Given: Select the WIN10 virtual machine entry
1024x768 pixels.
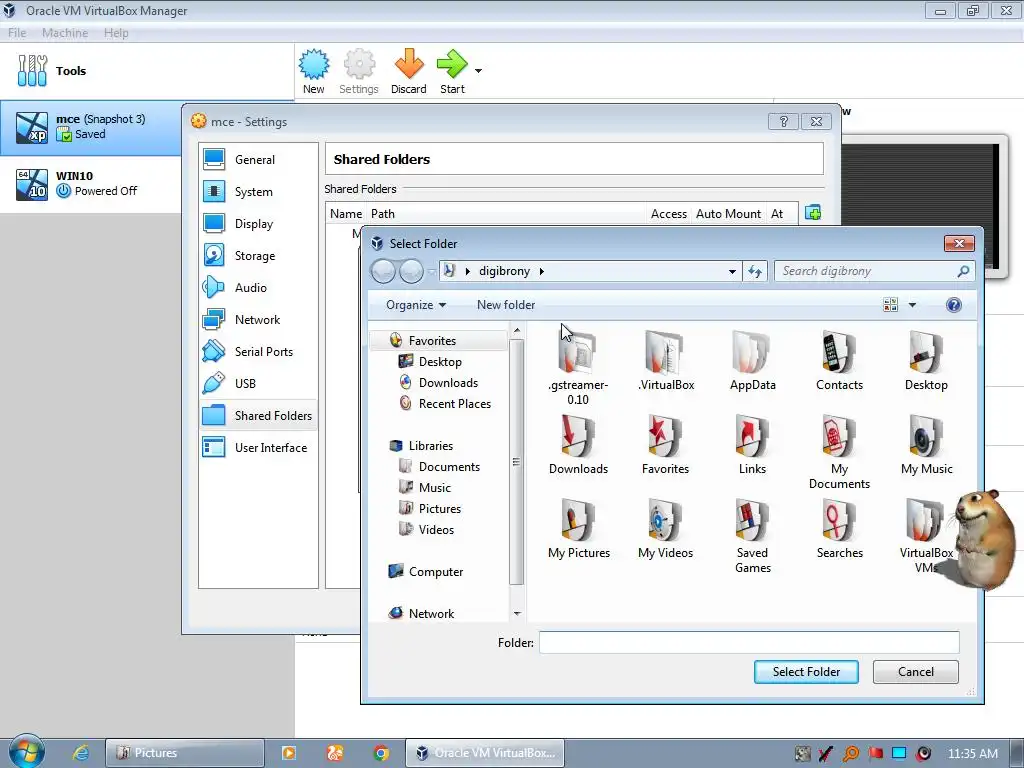Looking at the screenshot, I should [x=91, y=184].
